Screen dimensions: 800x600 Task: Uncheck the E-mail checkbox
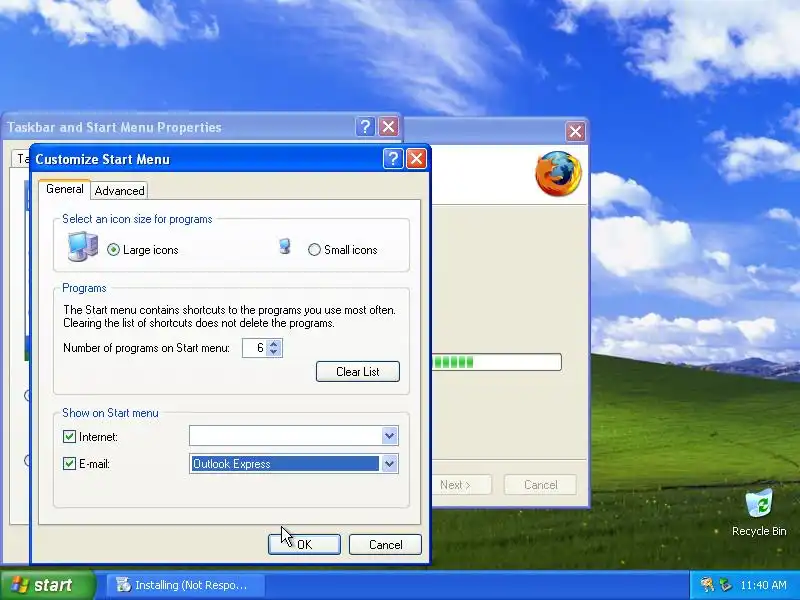(69, 463)
